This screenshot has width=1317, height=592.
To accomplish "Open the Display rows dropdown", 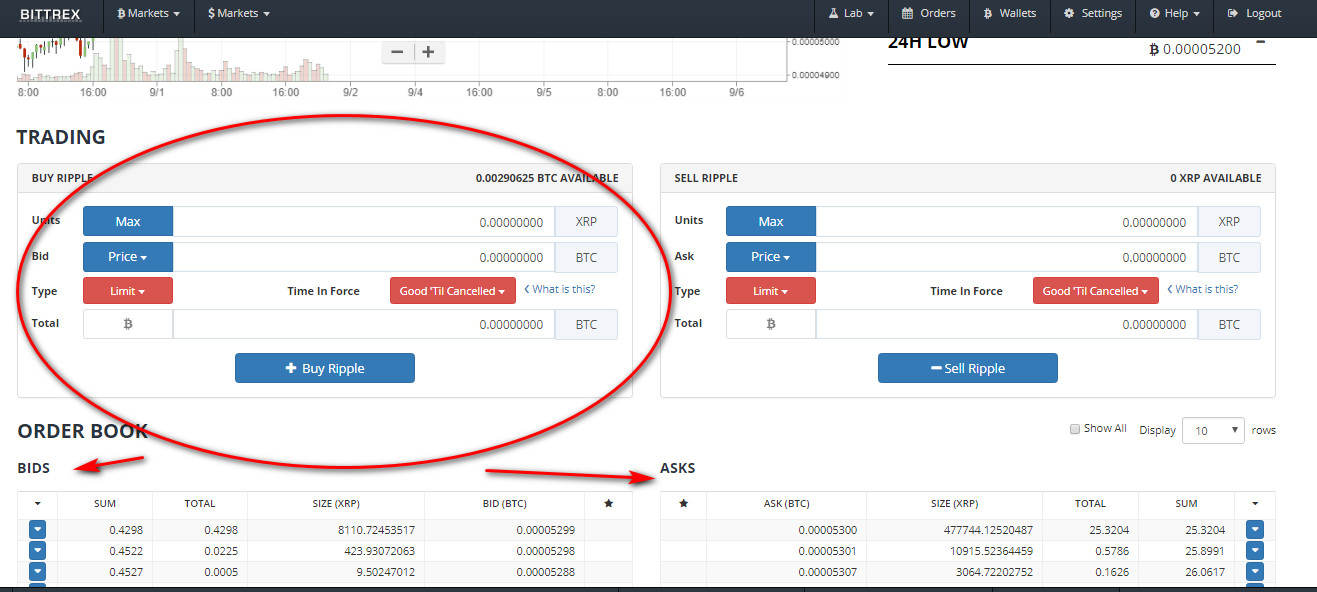I will pos(1213,430).
